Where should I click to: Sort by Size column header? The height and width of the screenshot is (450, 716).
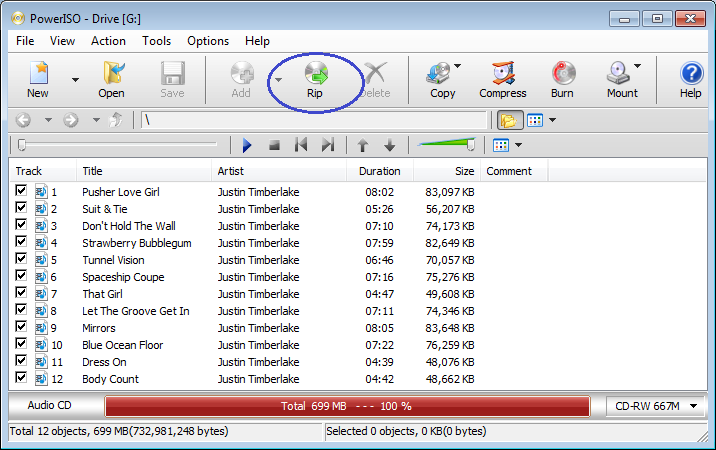coord(447,171)
